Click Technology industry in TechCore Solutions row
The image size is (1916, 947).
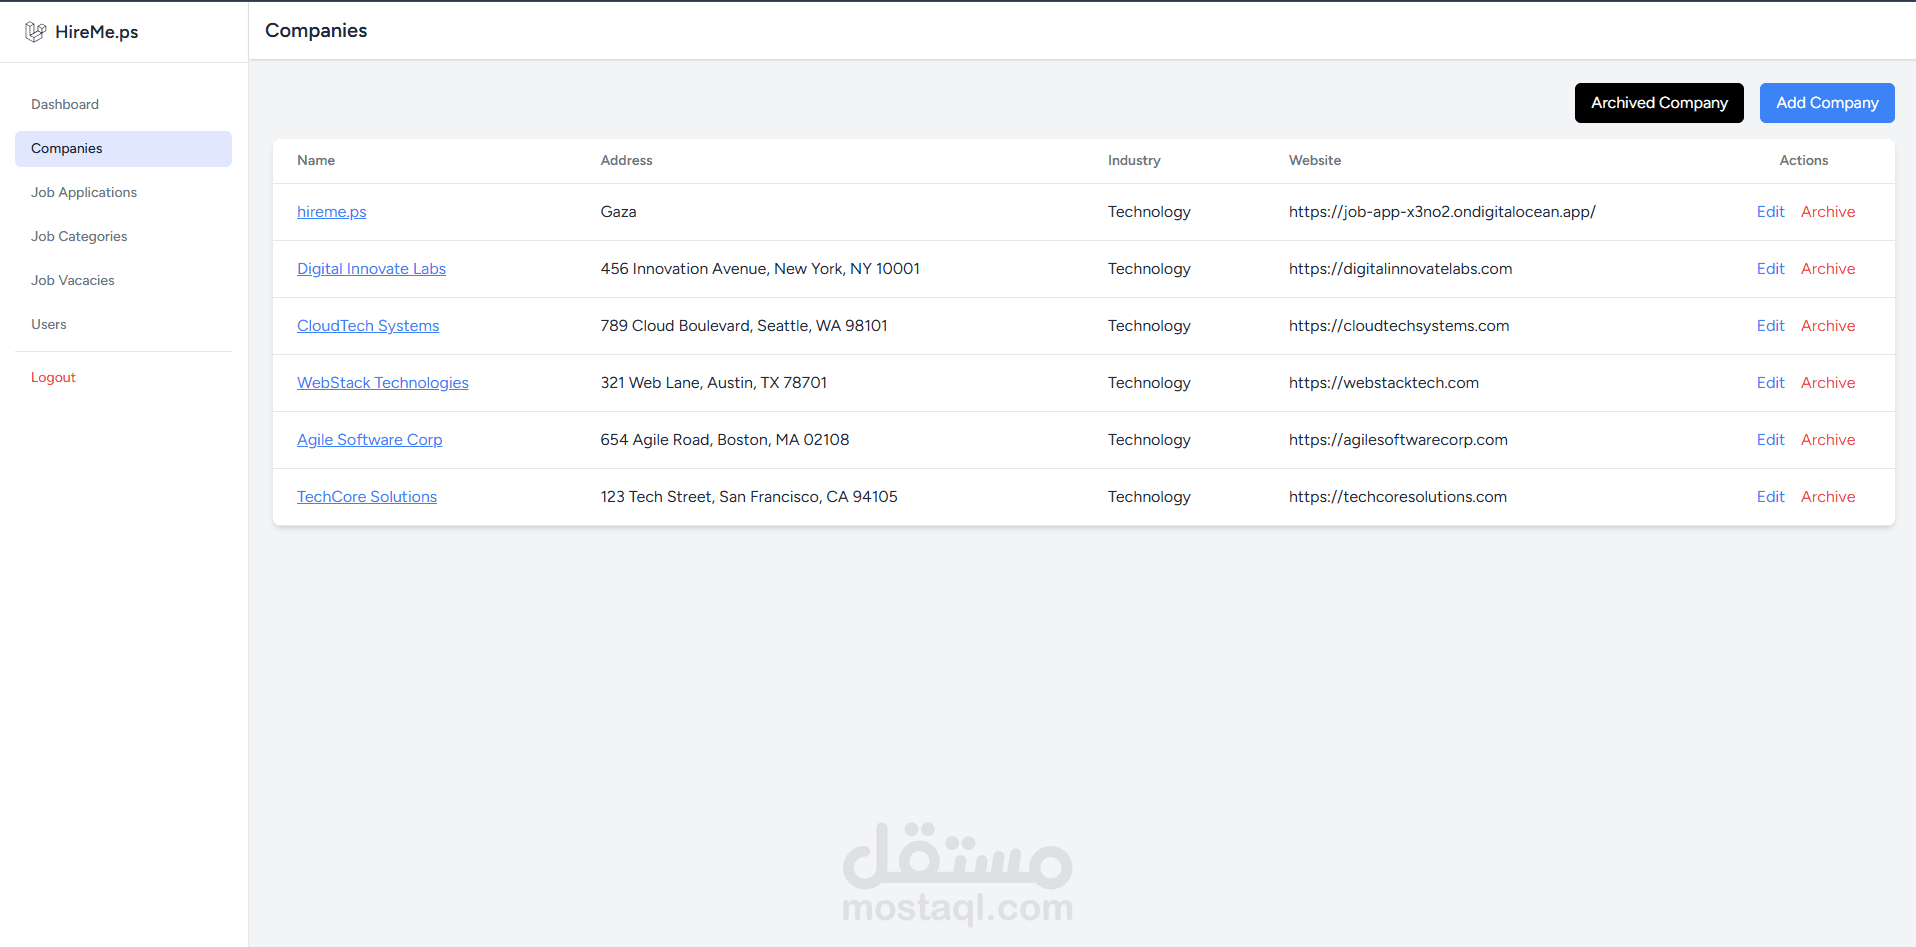coord(1149,497)
